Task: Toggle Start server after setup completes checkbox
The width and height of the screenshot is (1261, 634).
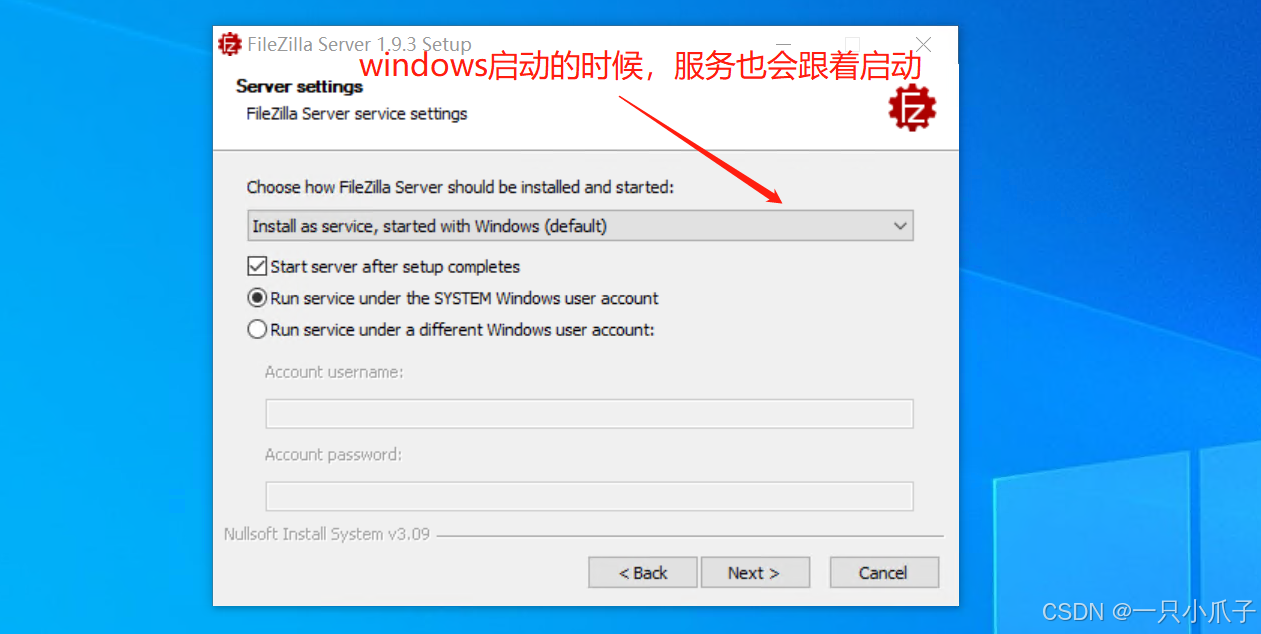Action: click(x=257, y=267)
